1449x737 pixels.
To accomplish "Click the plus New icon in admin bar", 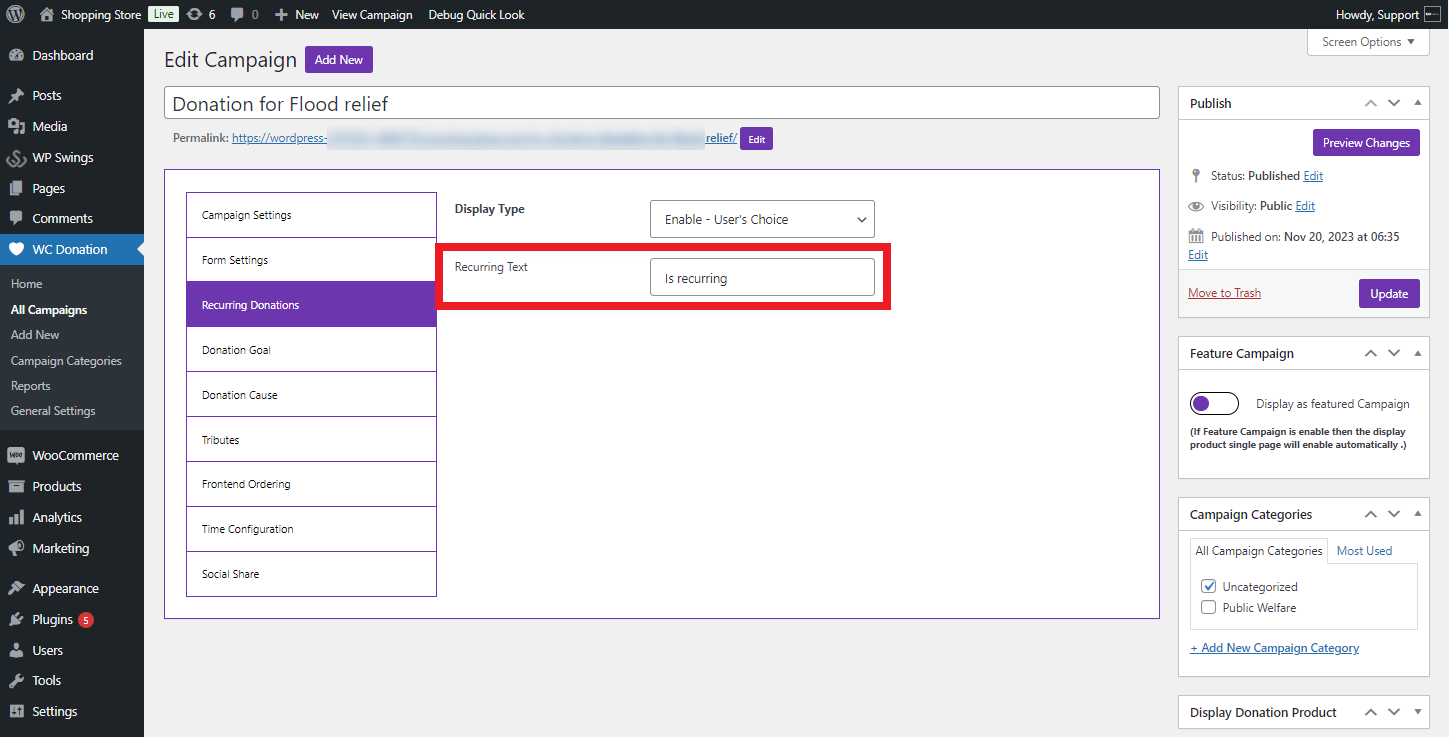I will click(282, 15).
